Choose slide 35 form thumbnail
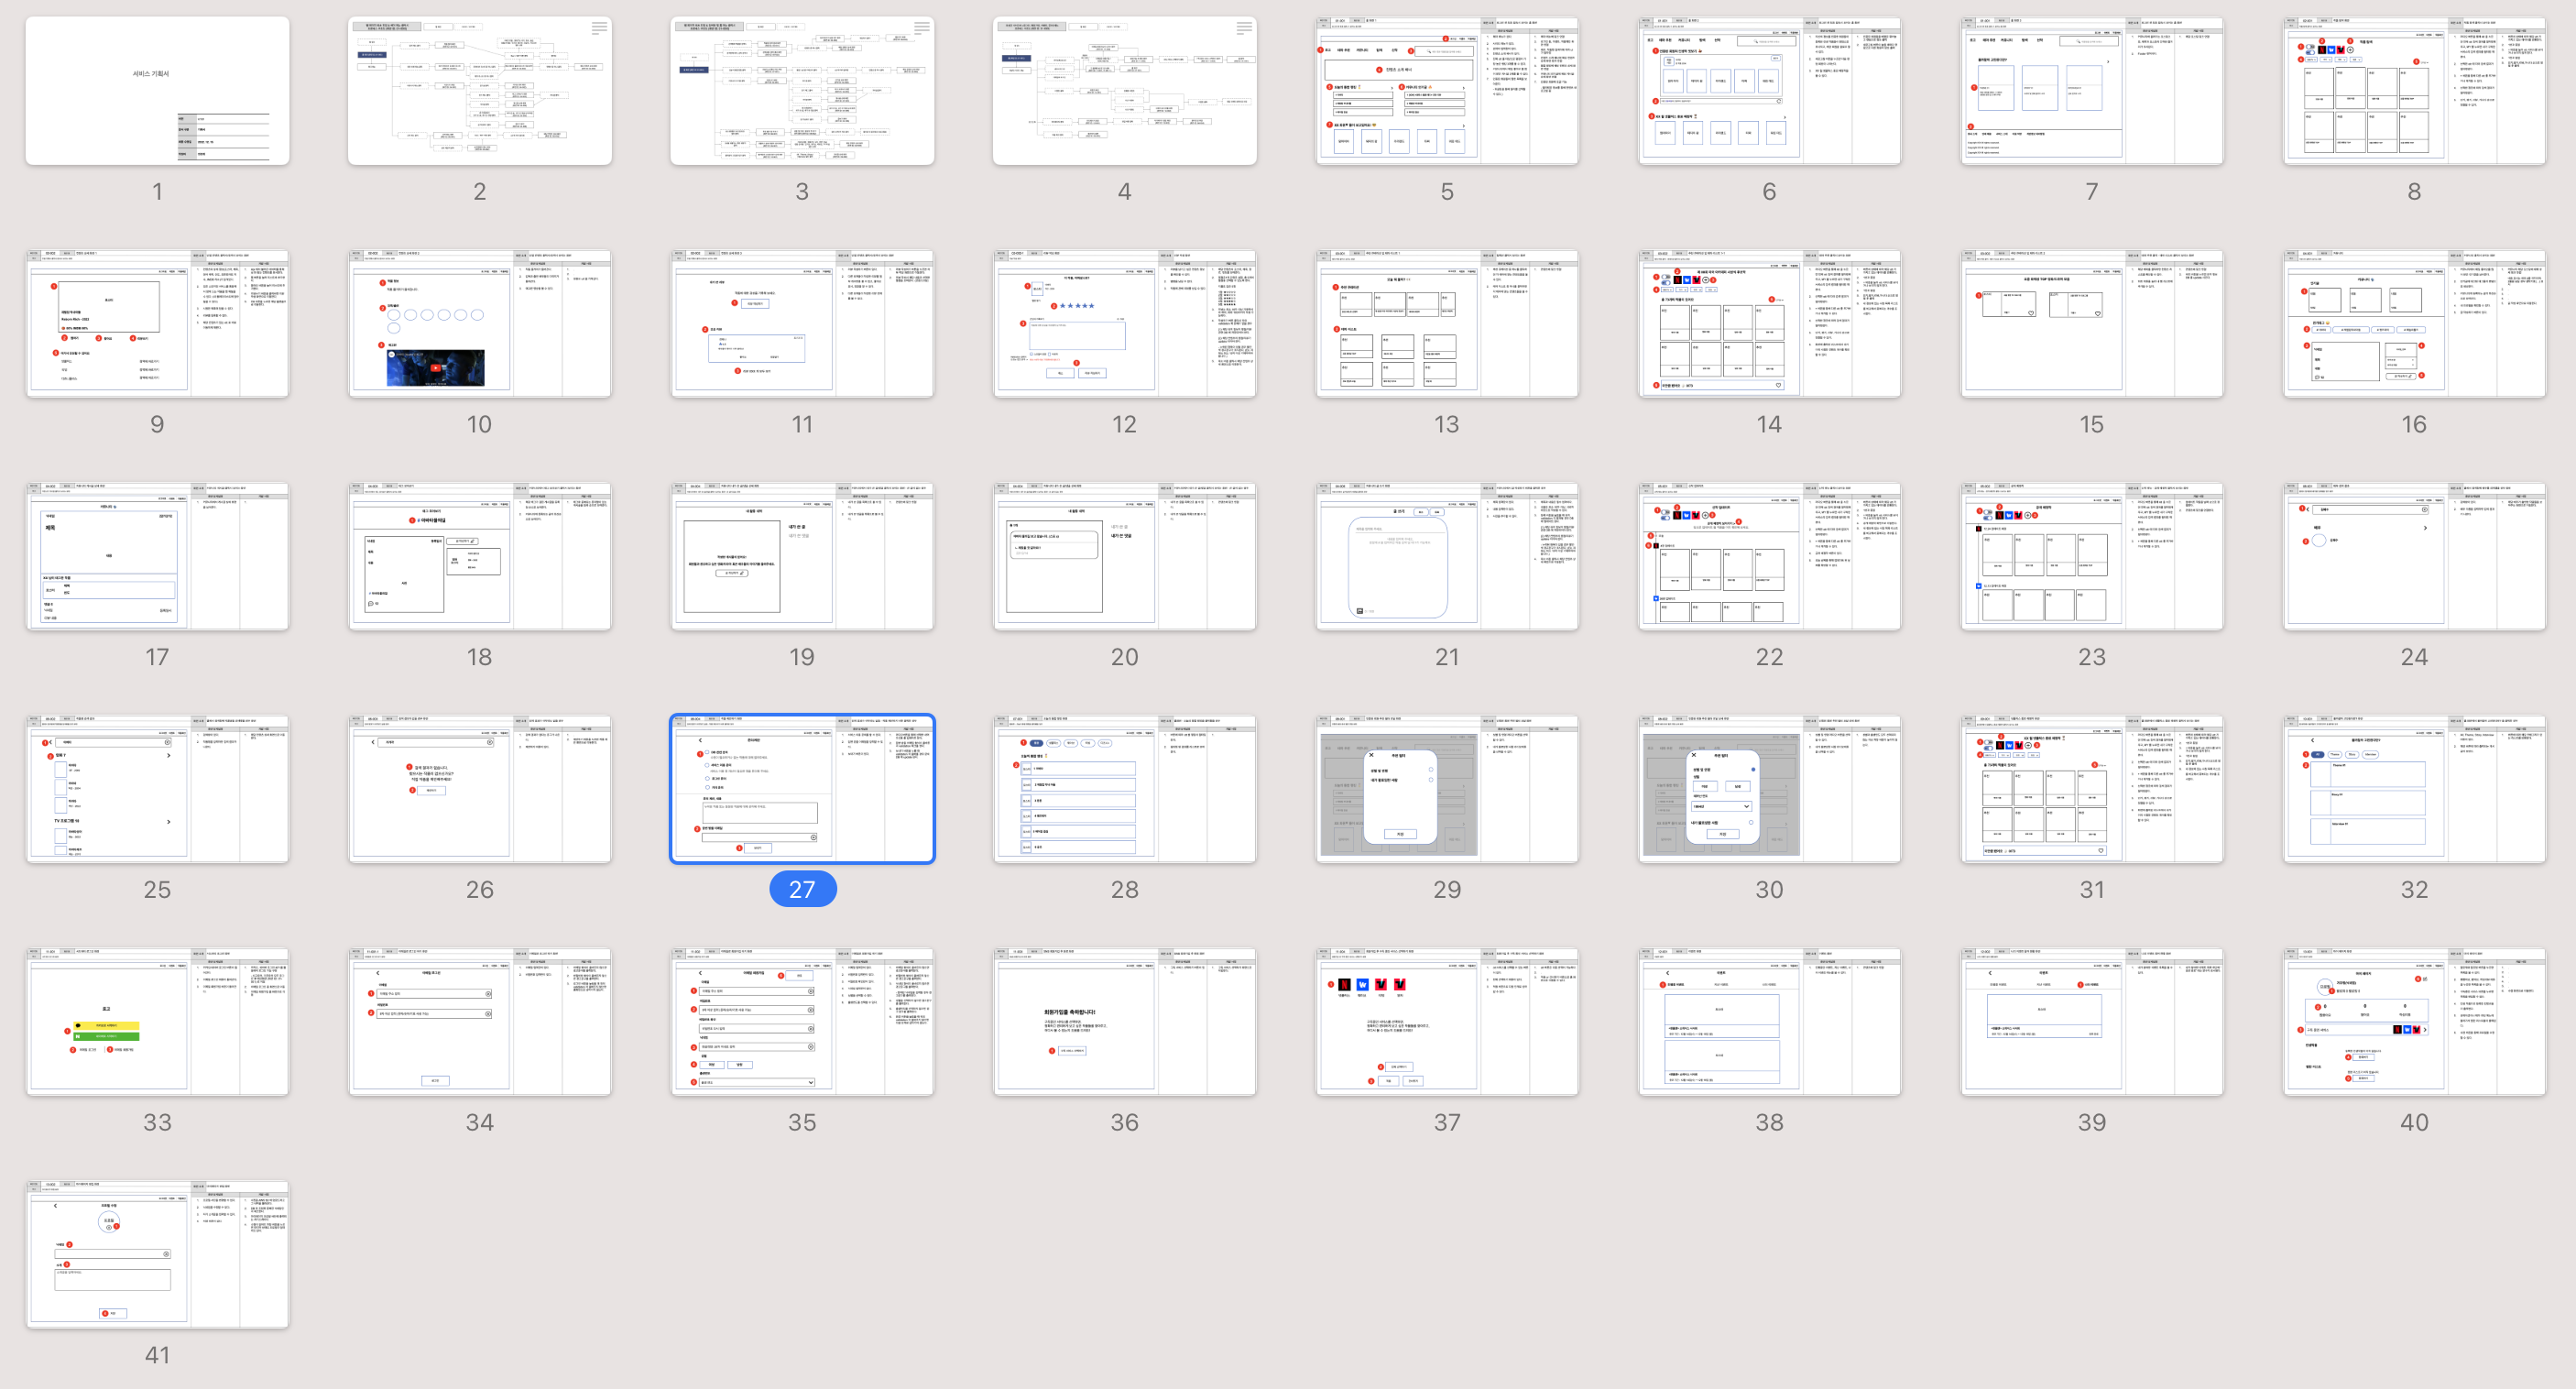Image resolution: width=2576 pixels, height=1389 pixels. (x=802, y=1022)
